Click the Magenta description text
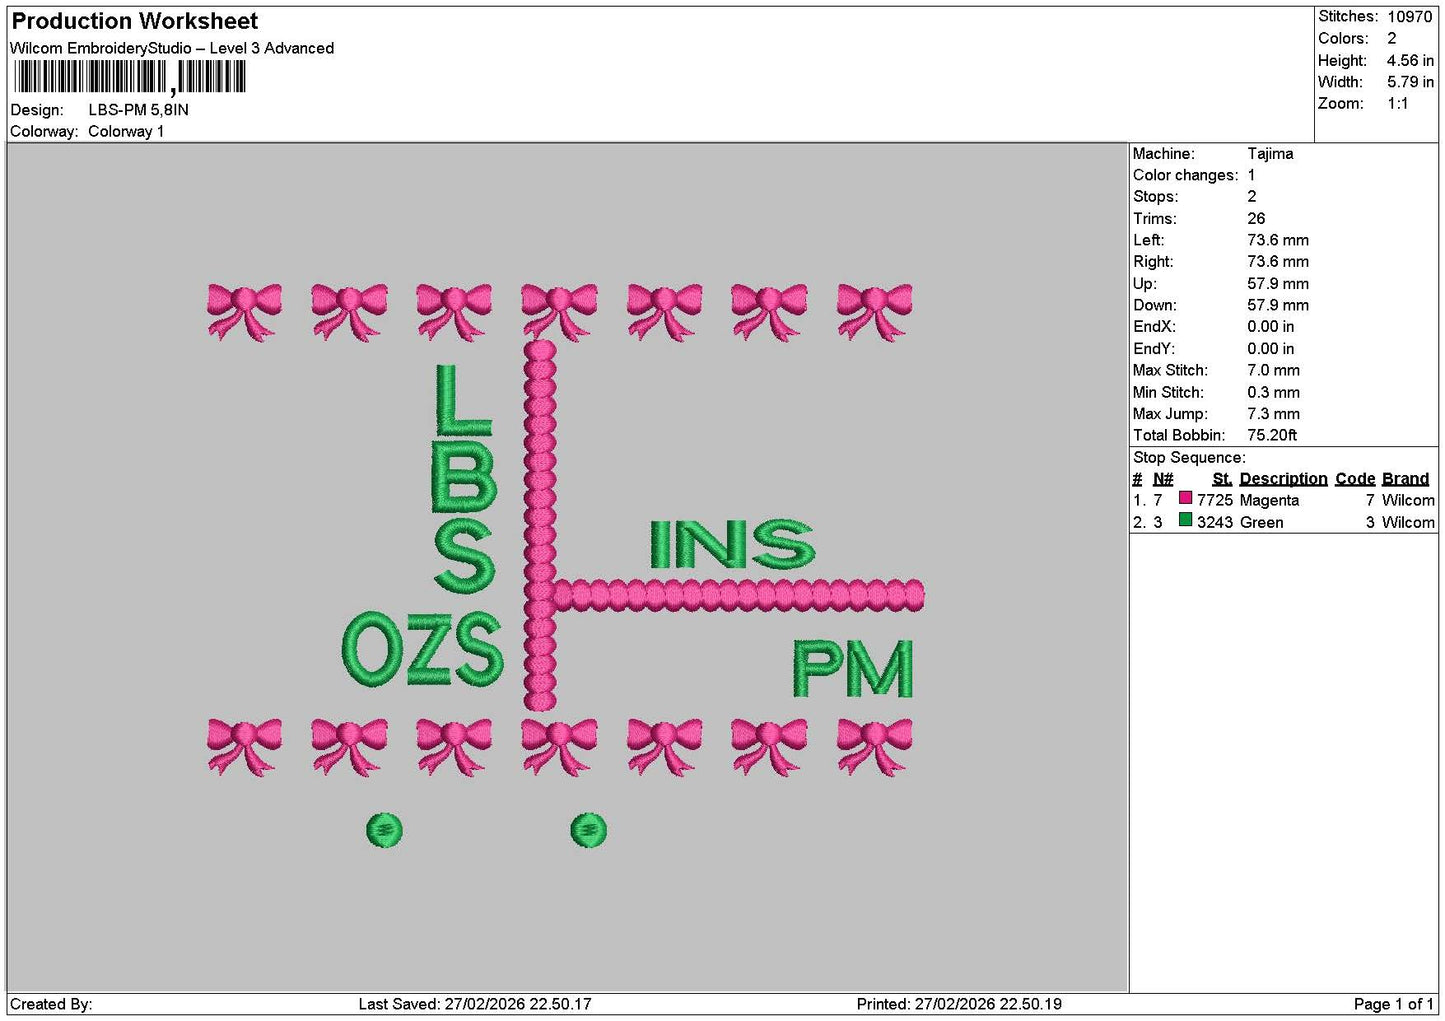The width and height of the screenshot is (1445, 1021). tap(1269, 500)
